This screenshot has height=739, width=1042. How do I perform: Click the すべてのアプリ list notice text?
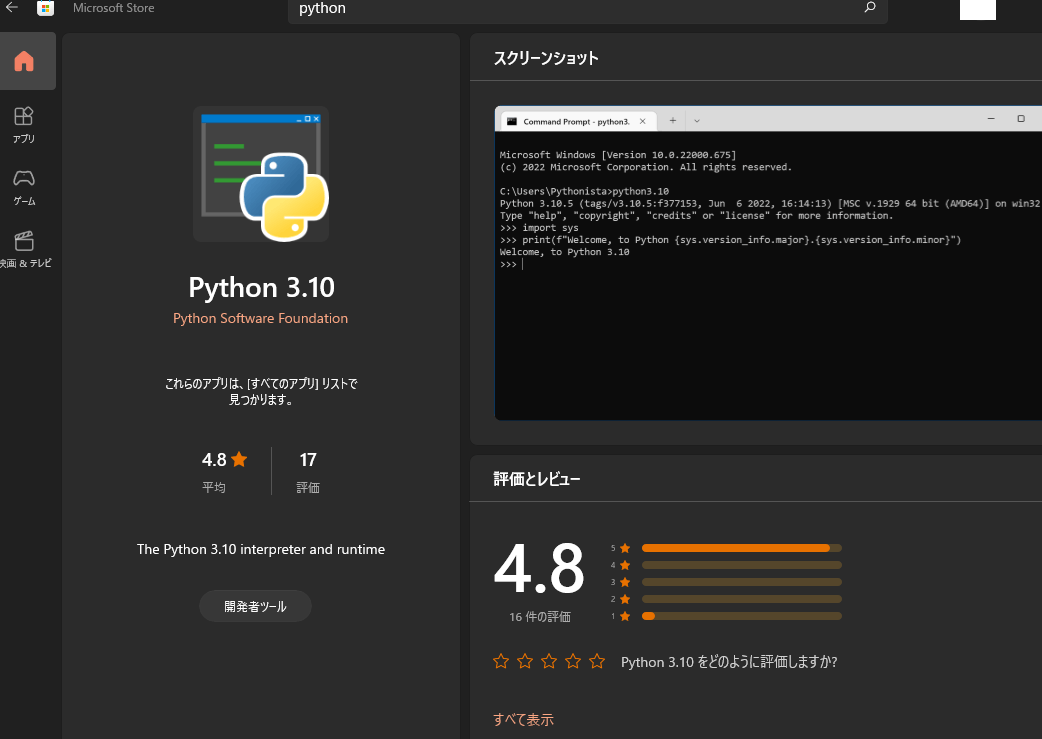tap(261, 391)
